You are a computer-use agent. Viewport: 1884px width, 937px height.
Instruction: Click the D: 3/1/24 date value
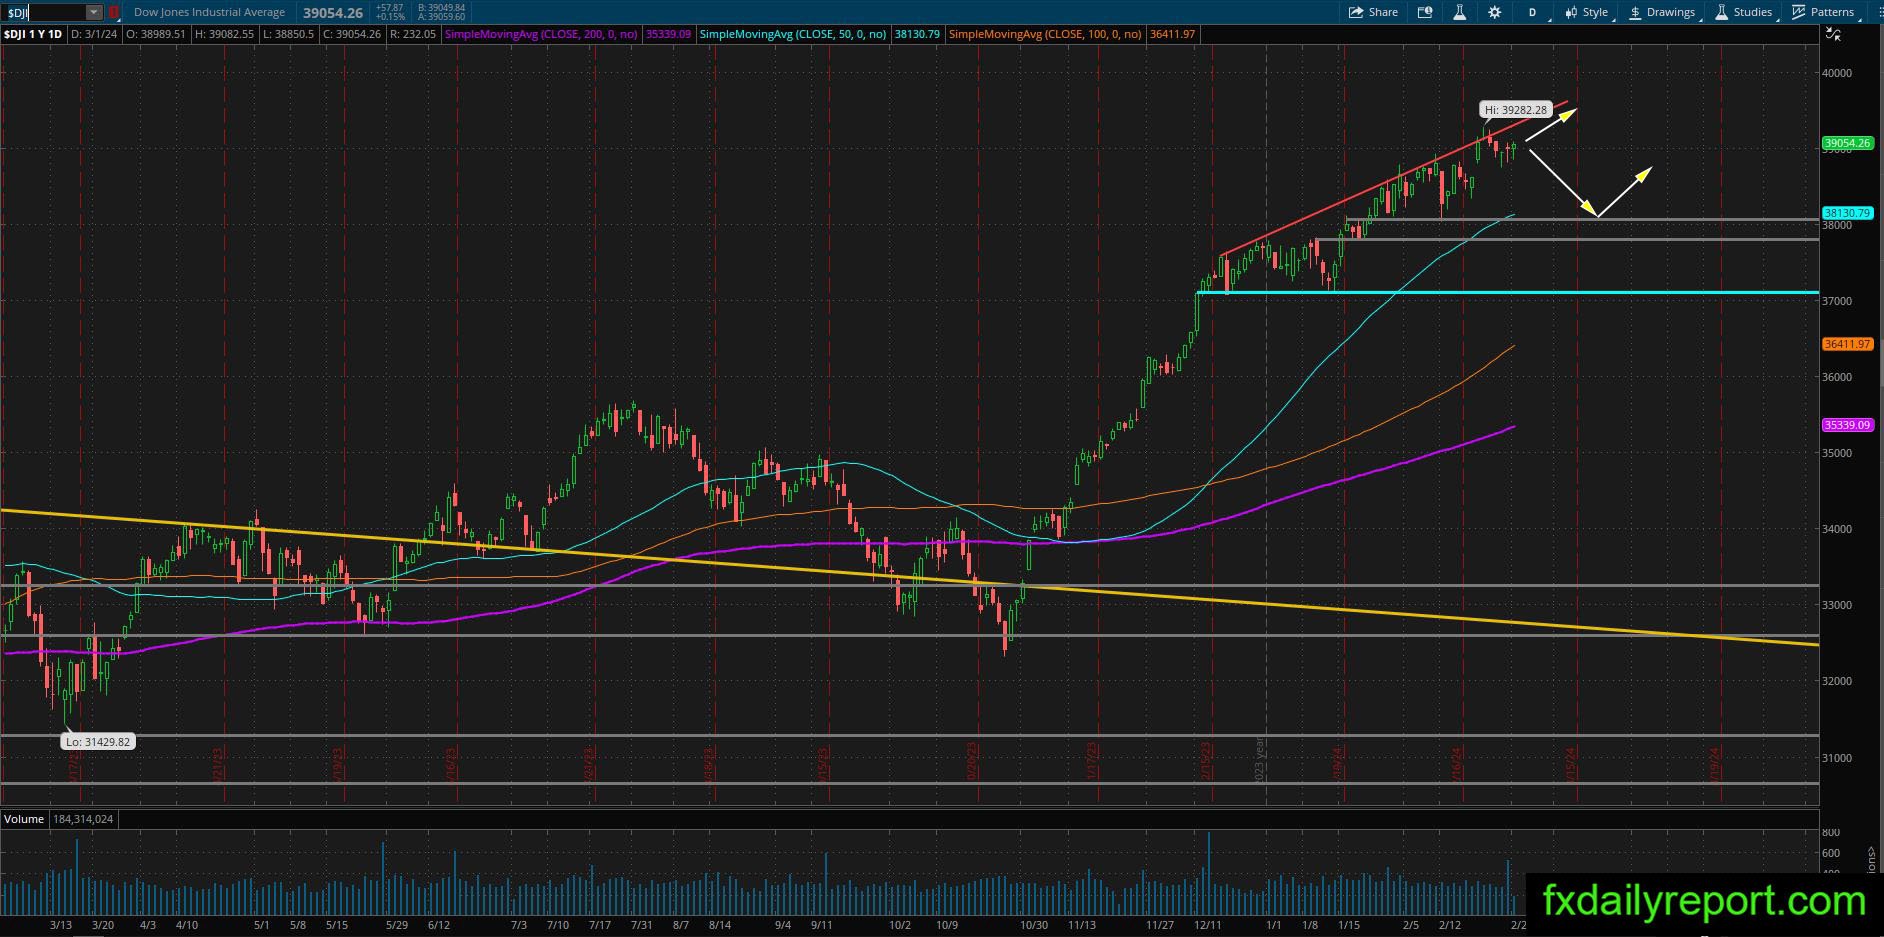[x=95, y=34]
